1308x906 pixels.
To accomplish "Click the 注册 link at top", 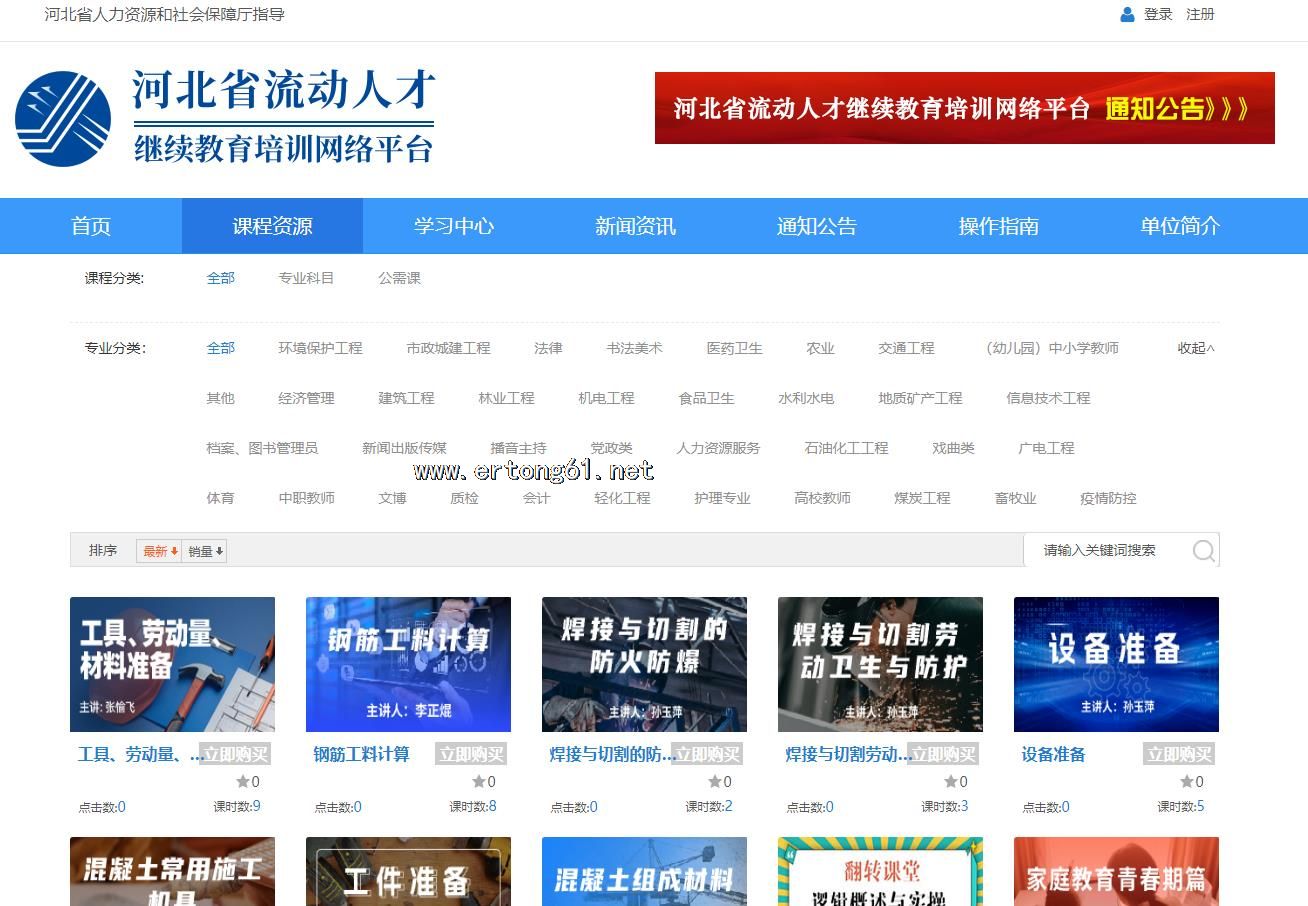I will coord(1200,15).
